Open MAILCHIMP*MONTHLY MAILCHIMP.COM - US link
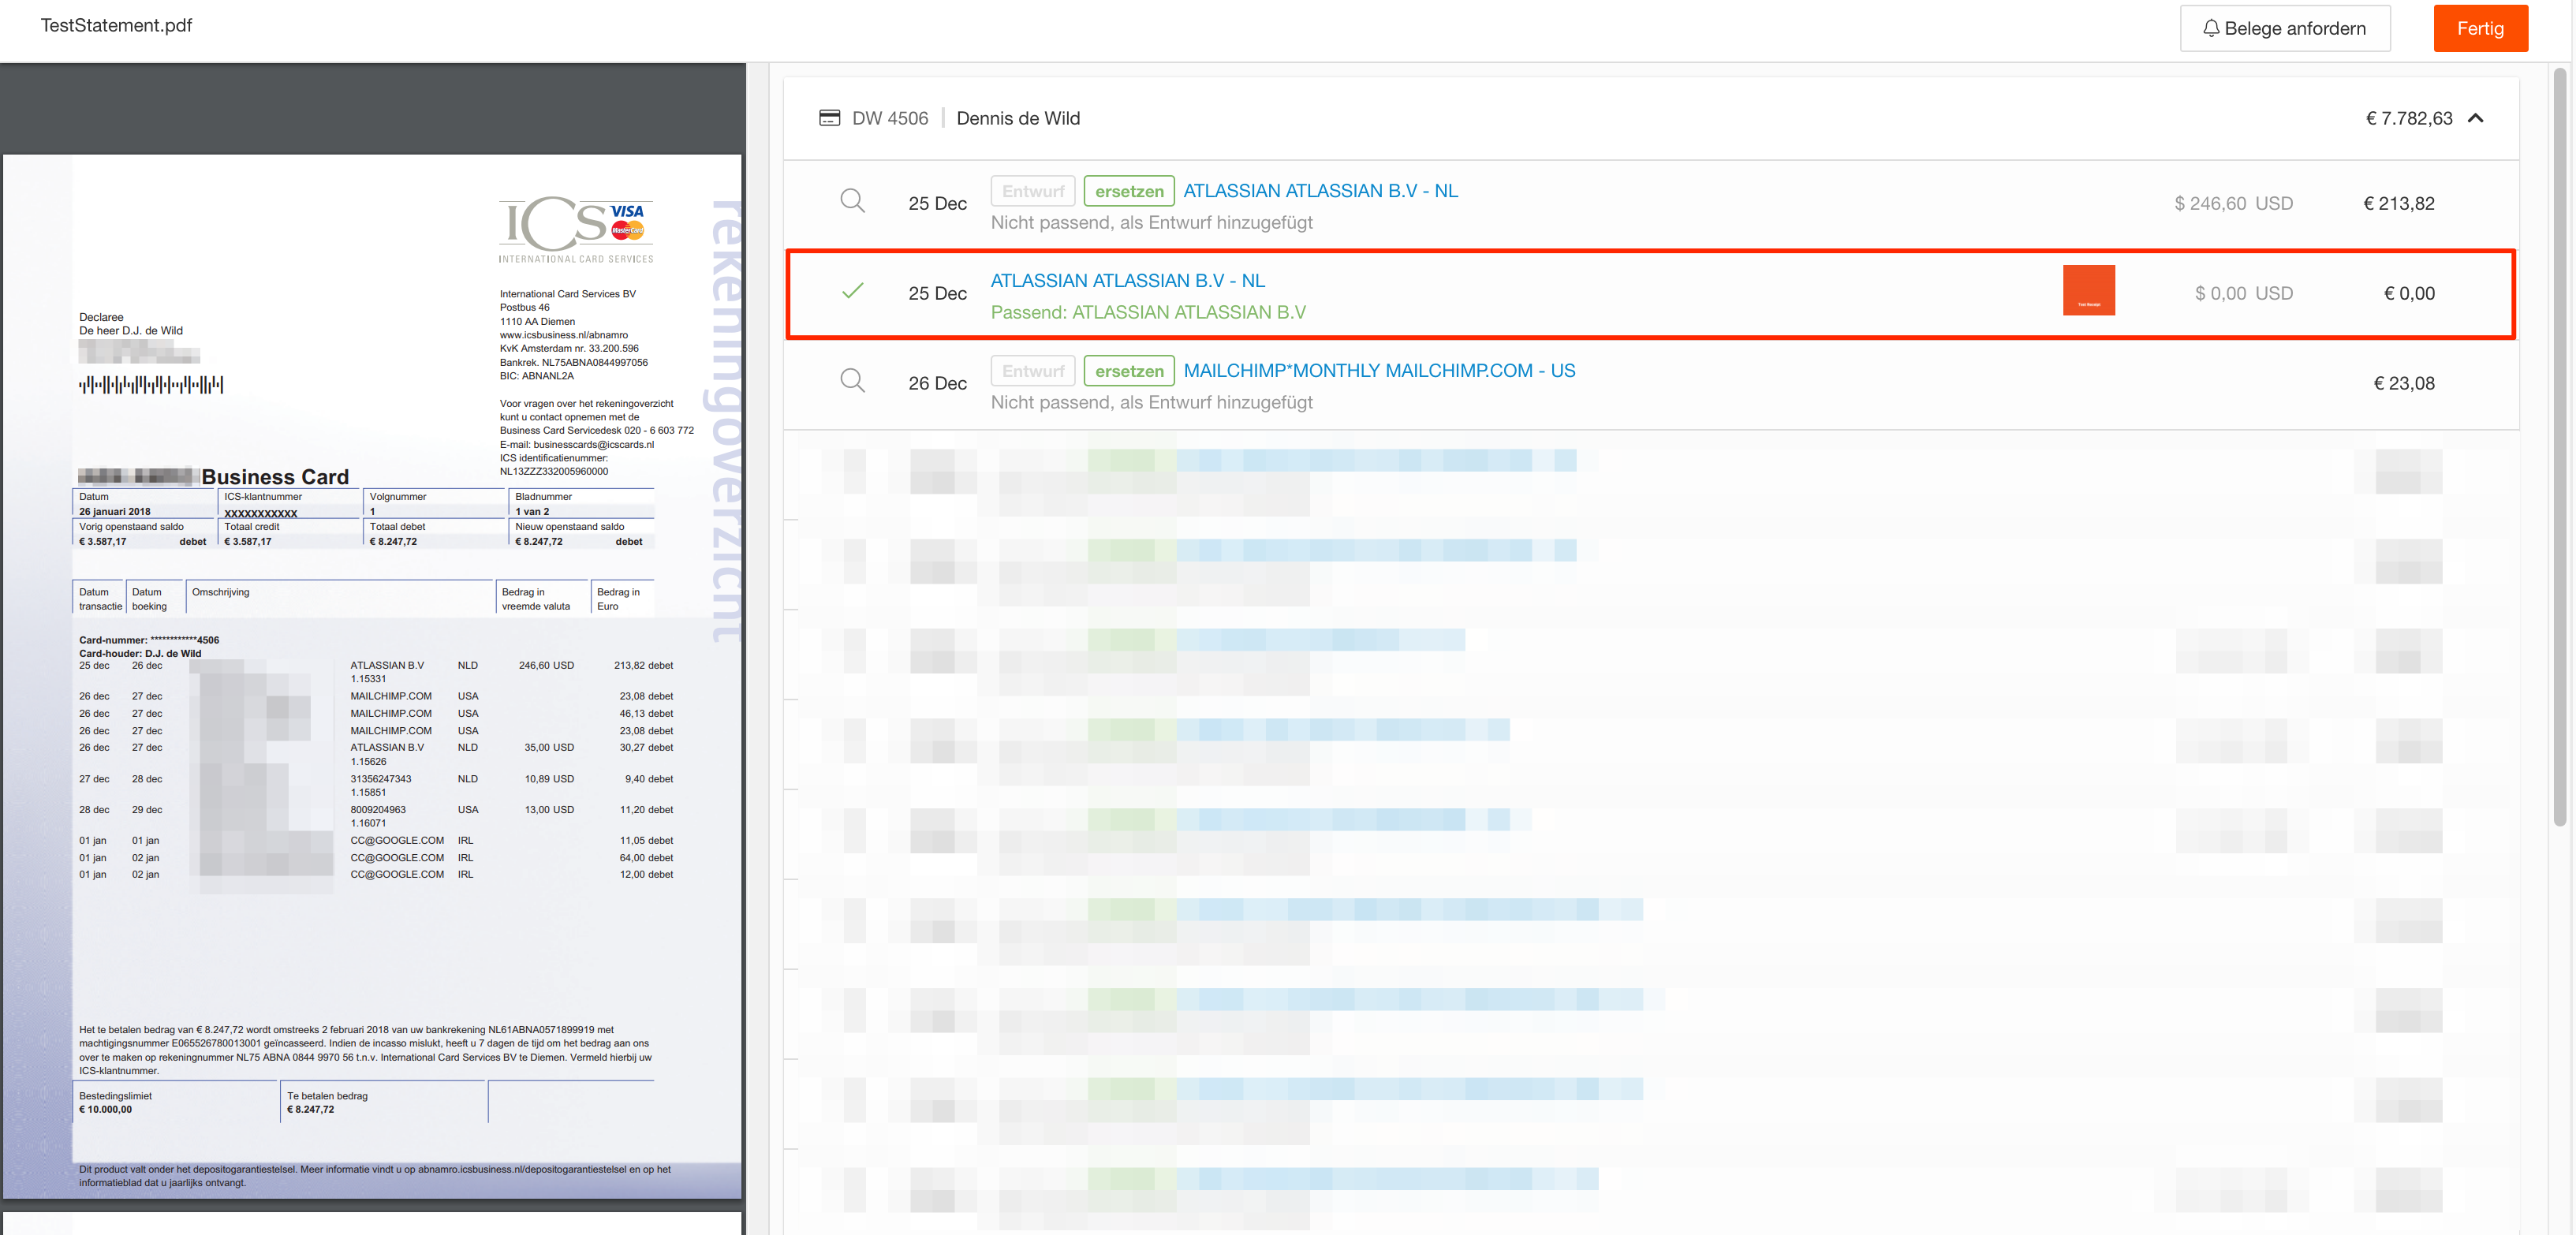This screenshot has height=1235, width=2576. [x=1379, y=371]
